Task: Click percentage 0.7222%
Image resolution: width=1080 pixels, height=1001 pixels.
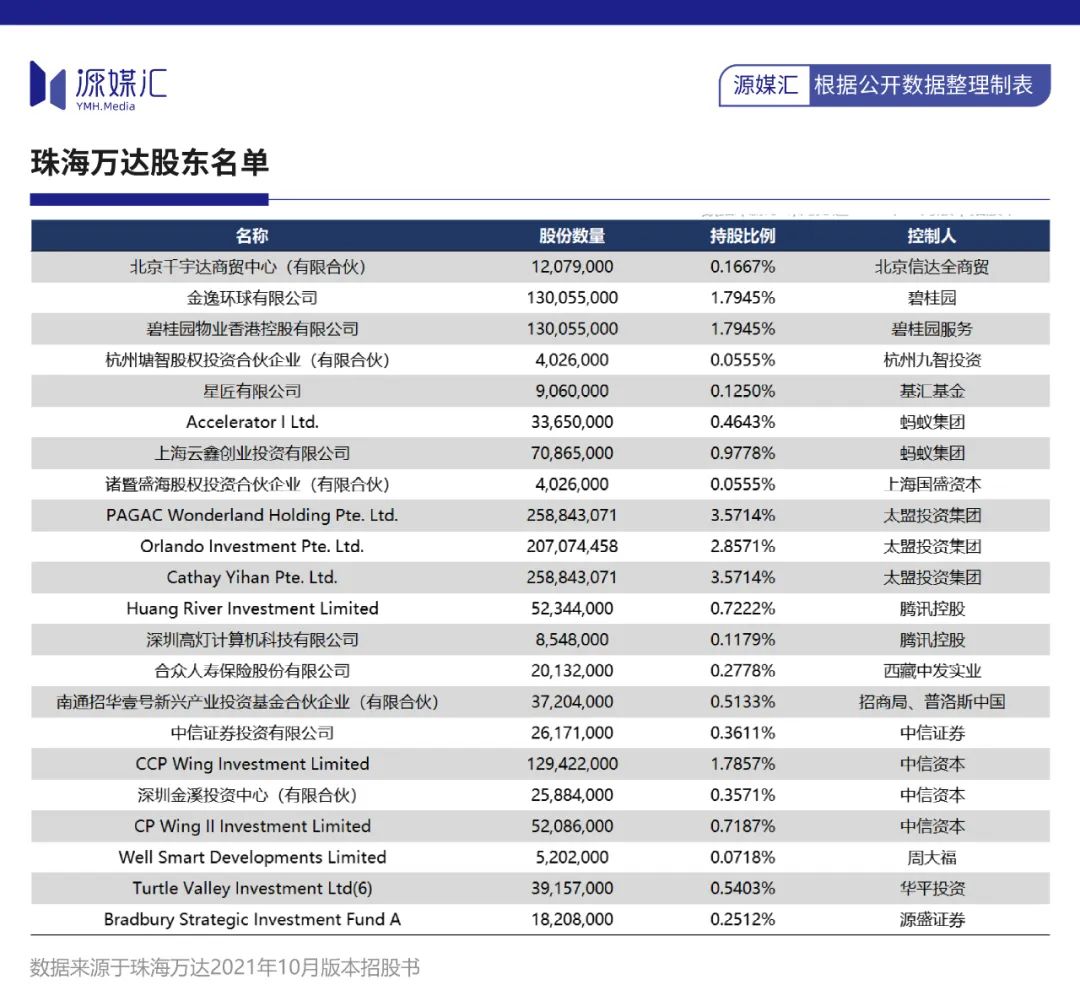Action: pyautogui.click(x=742, y=608)
